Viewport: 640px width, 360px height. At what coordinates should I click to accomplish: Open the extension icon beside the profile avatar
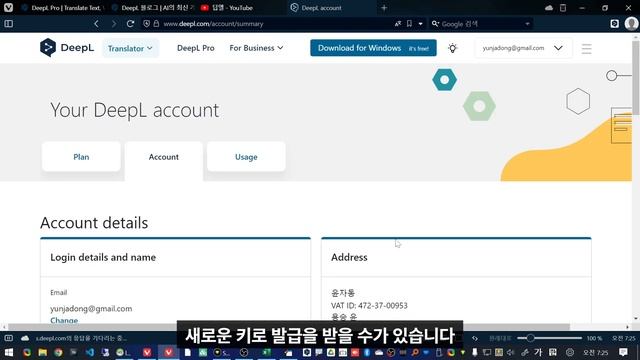pyautogui.click(x=614, y=24)
